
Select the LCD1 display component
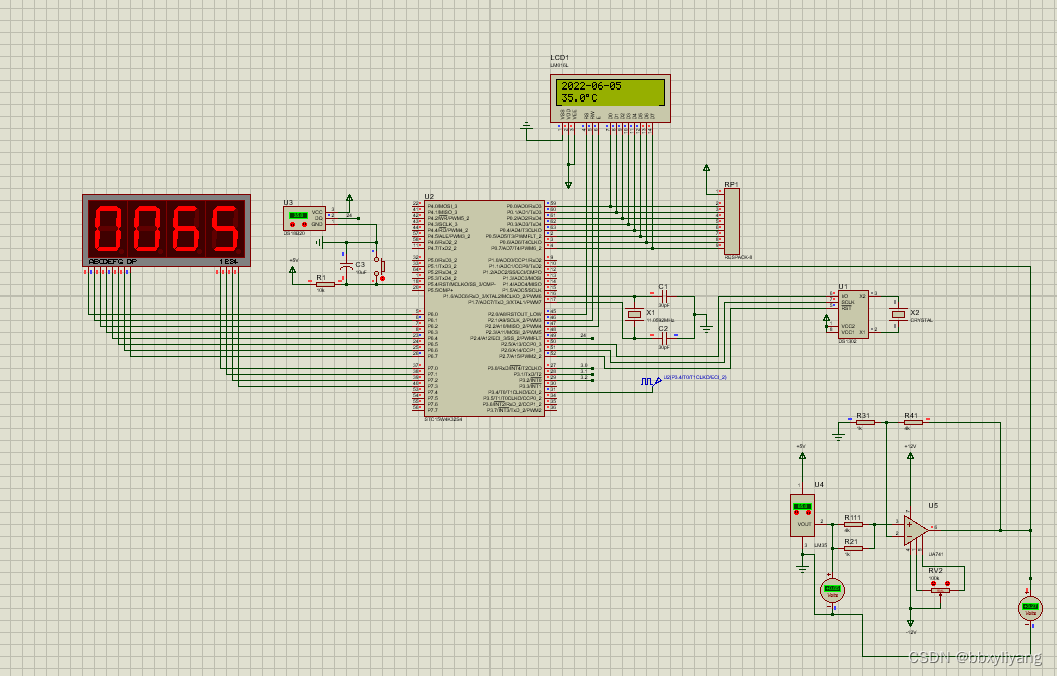click(x=610, y=98)
